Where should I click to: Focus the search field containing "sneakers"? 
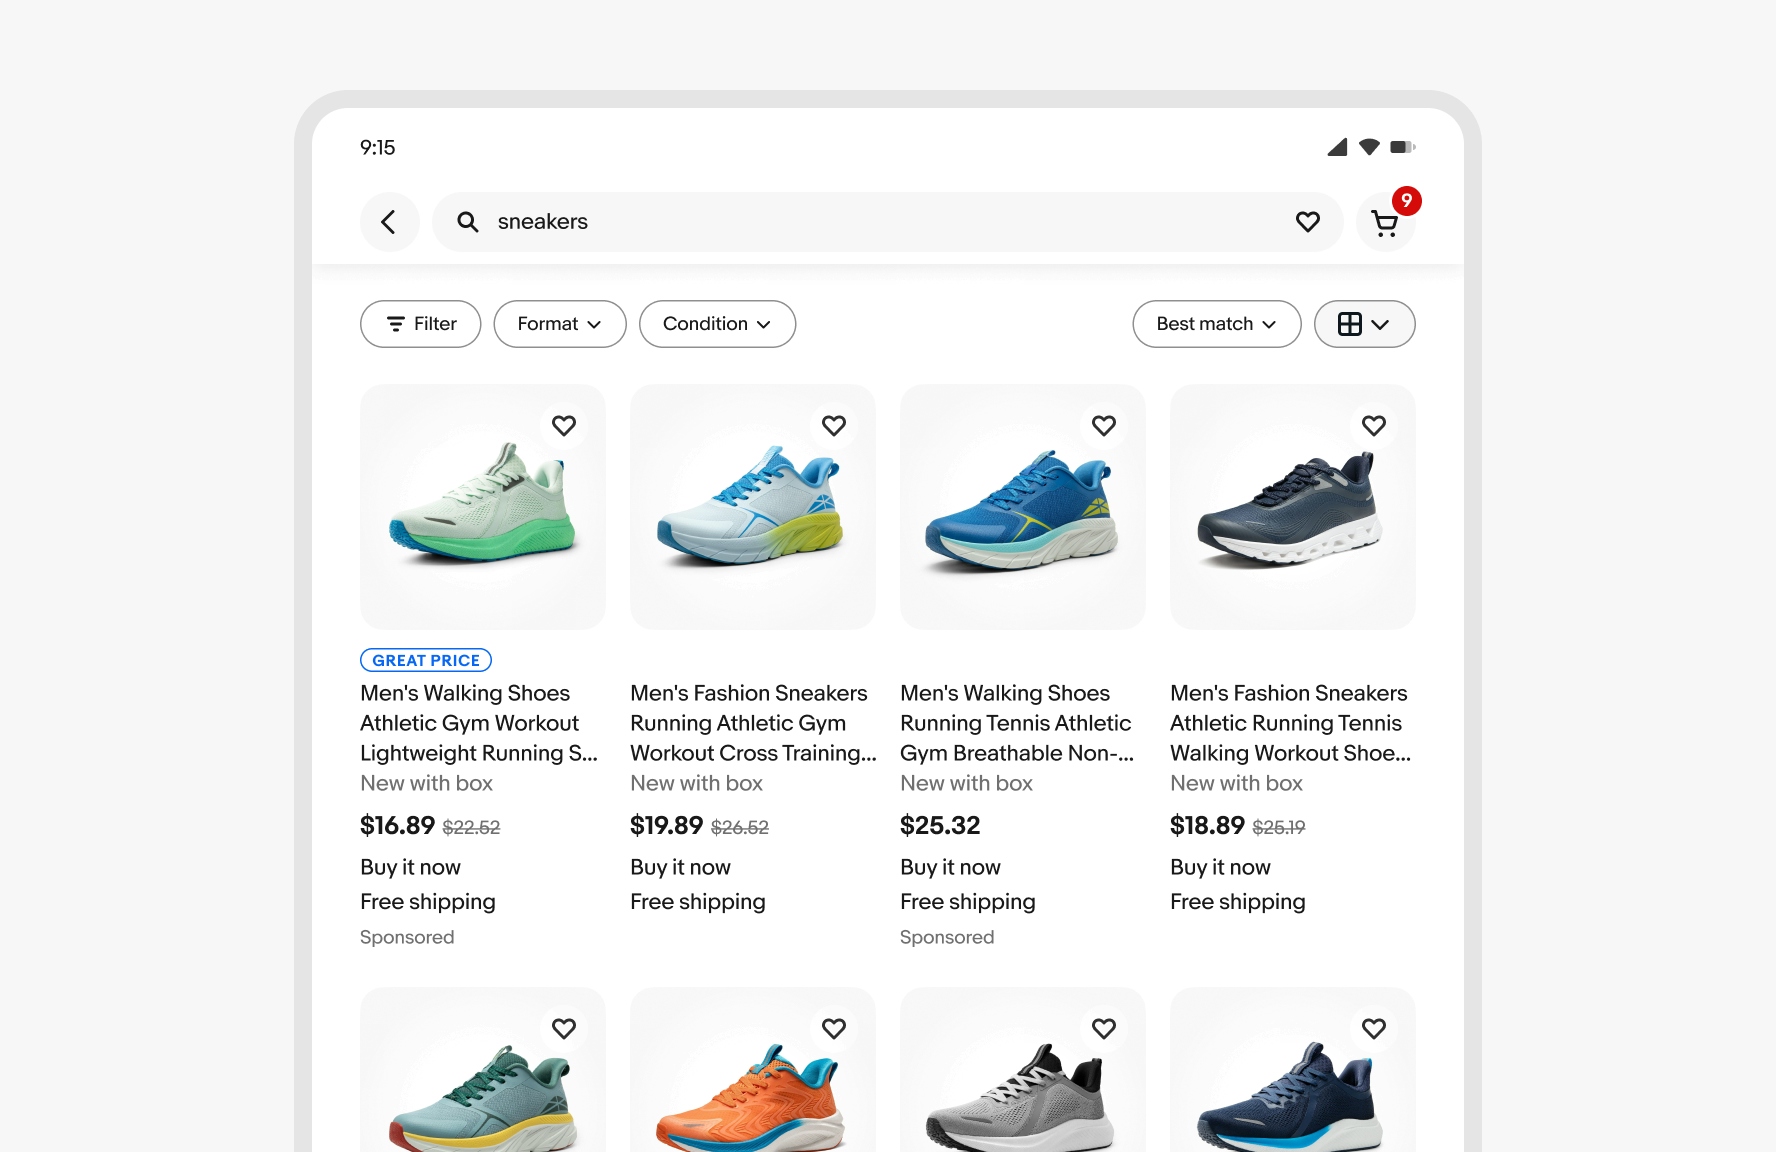[x=887, y=222]
